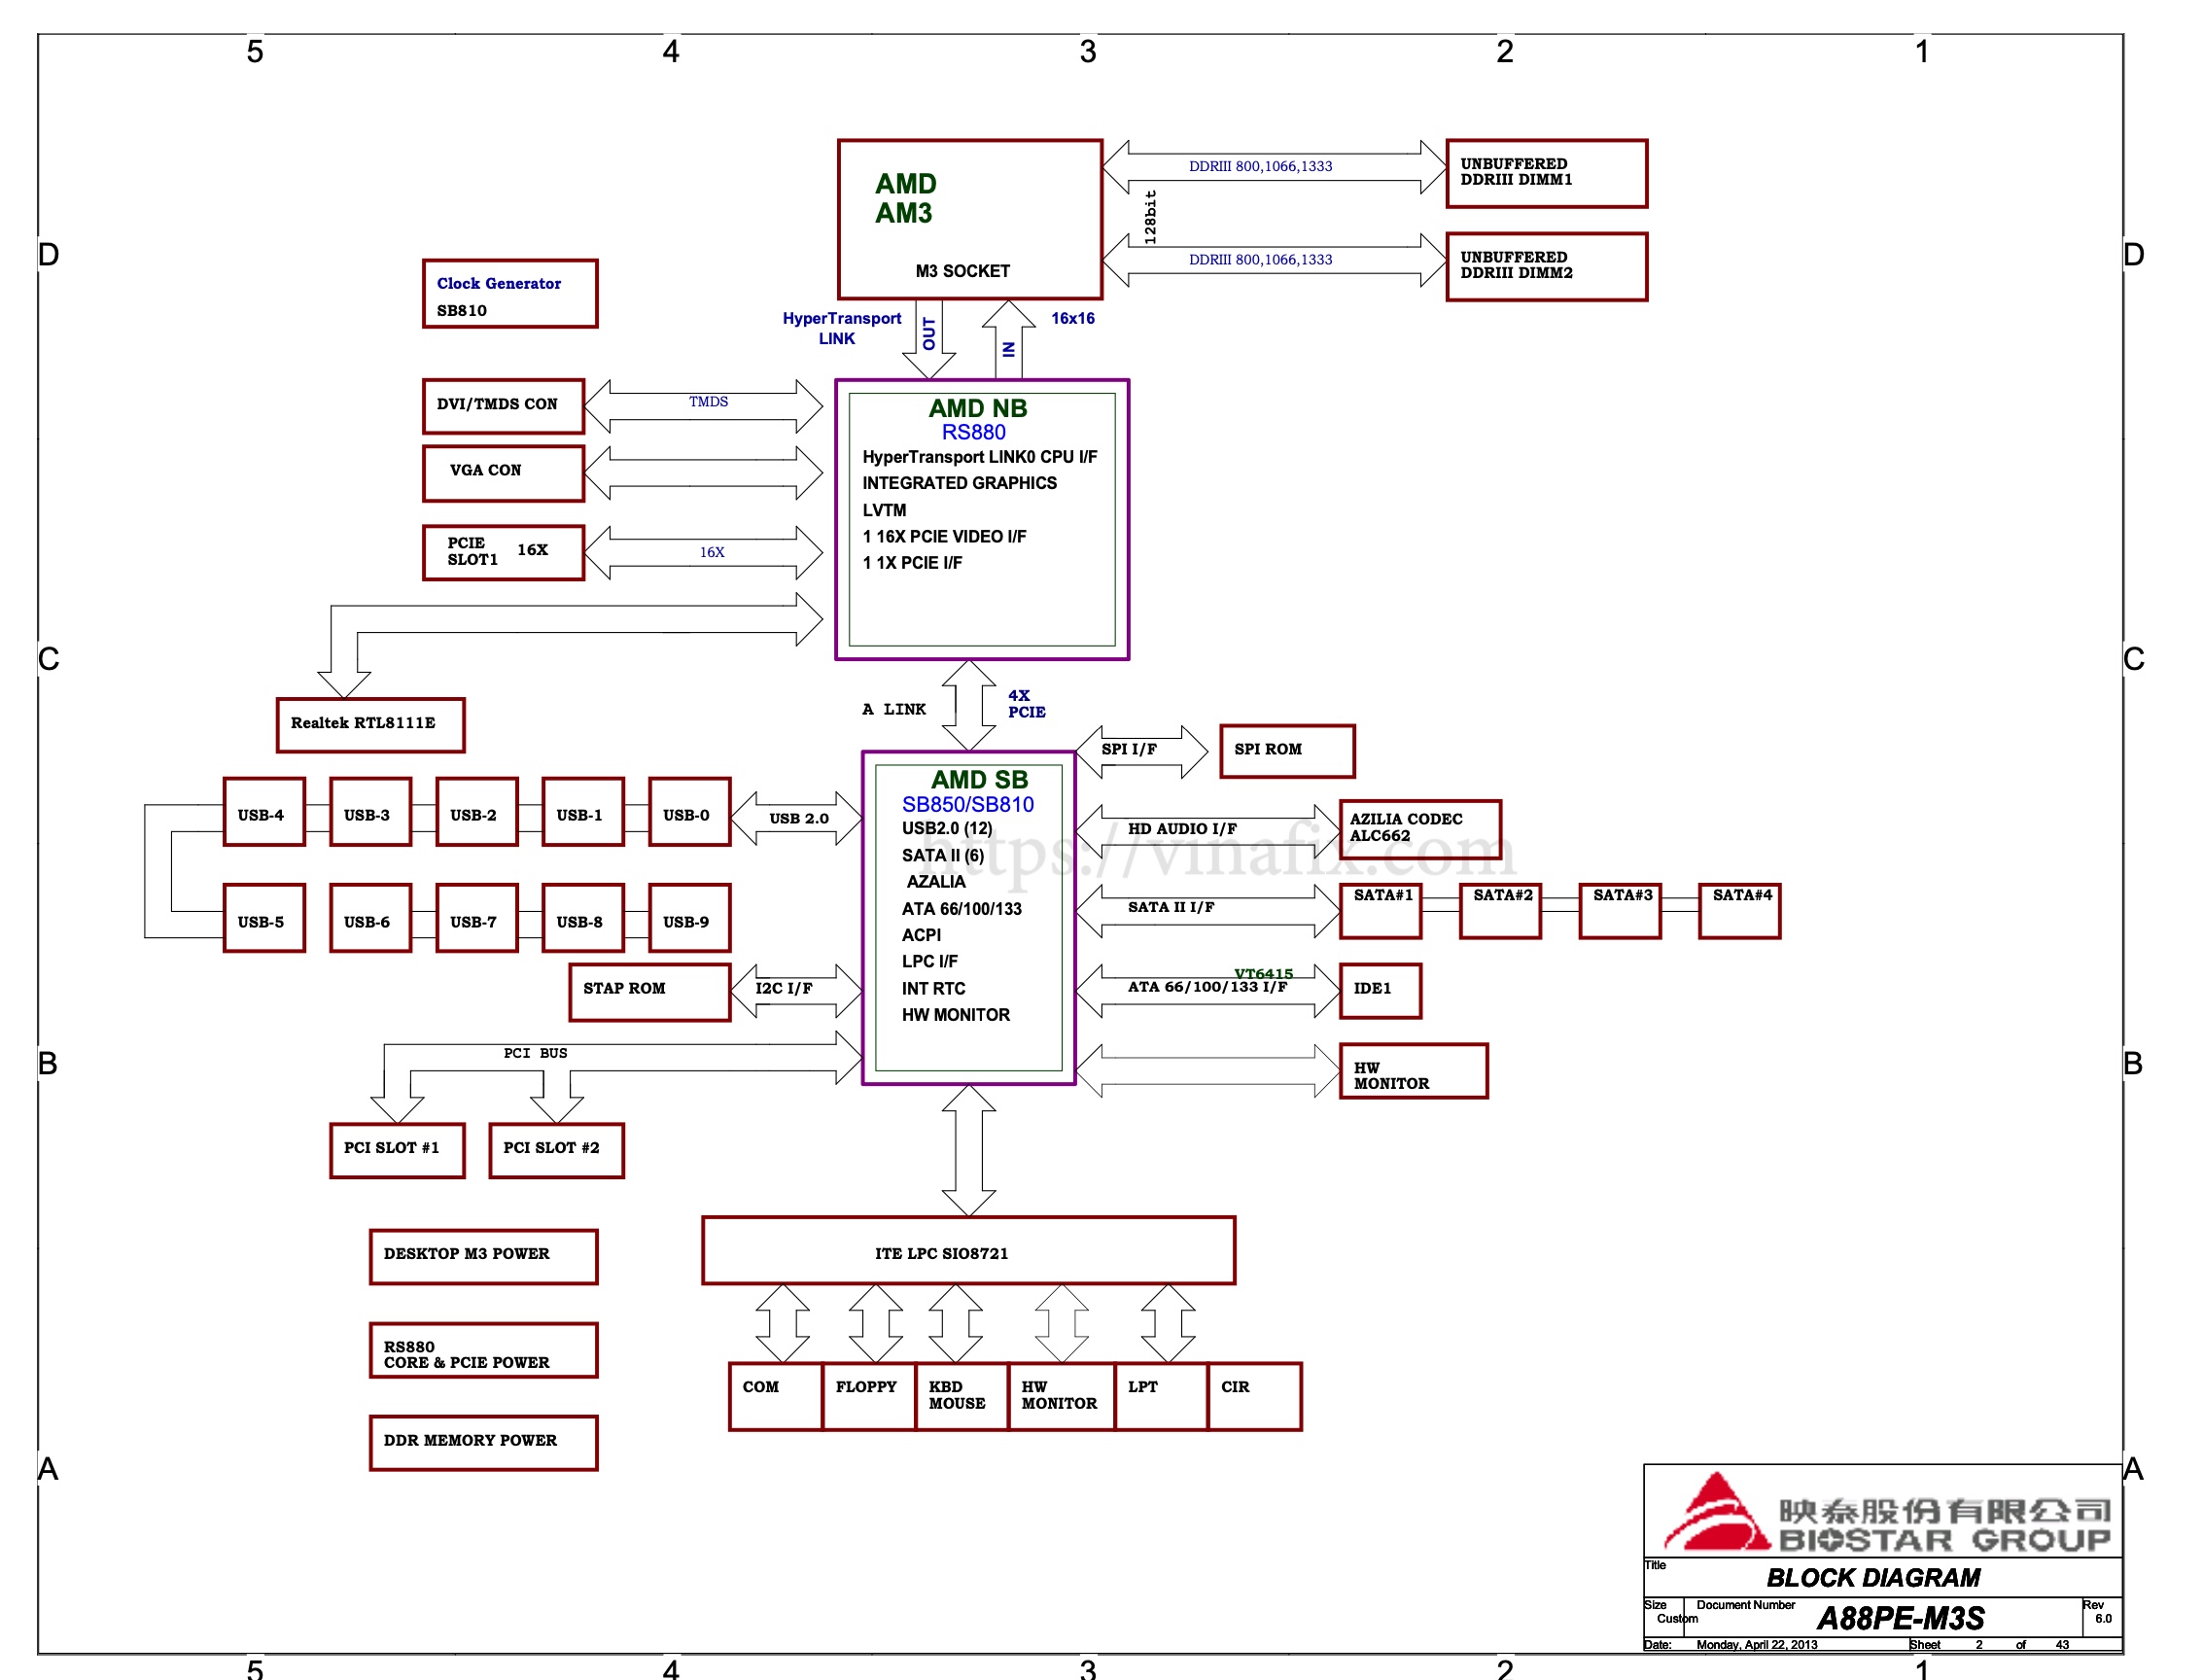Select the SATA#1 box
The image size is (2203, 1680).
point(1380,910)
